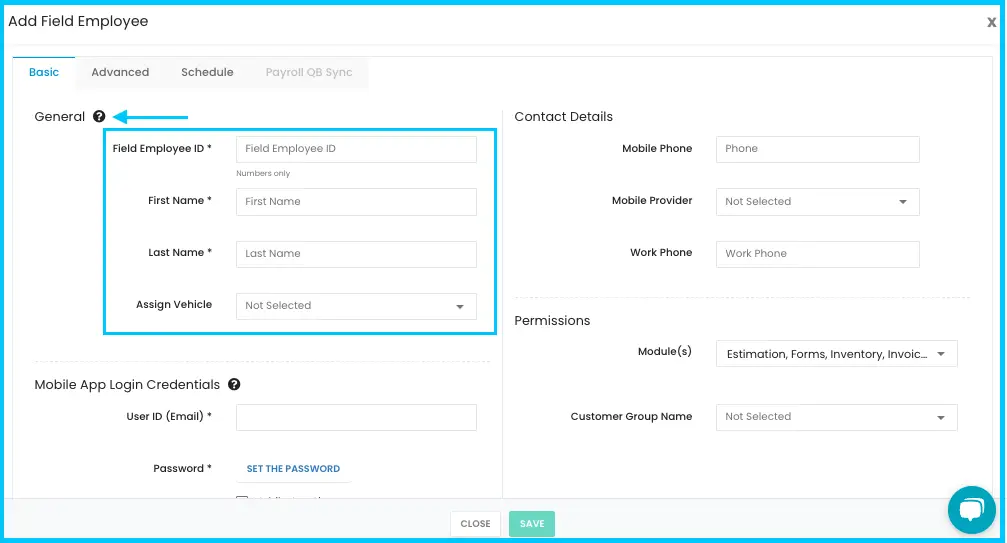This screenshot has width=1007, height=543.
Task: Open the Customer Group Name dropdown
Action: click(837, 417)
